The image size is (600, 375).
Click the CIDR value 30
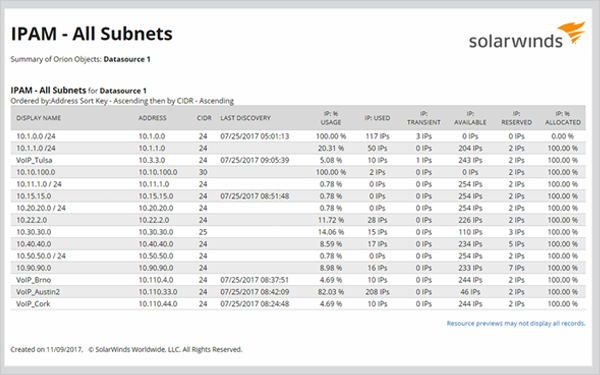coord(203,172)
